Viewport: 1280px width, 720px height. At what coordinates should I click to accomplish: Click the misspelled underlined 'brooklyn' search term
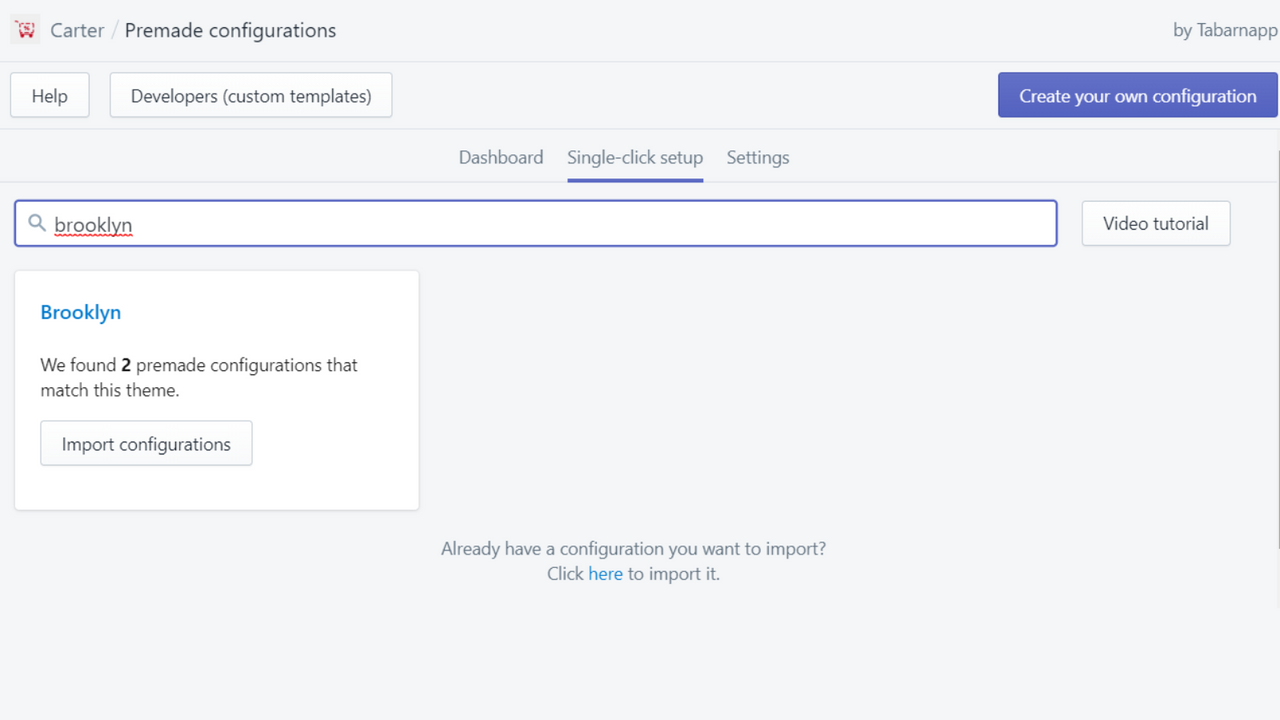pos(93,224)
